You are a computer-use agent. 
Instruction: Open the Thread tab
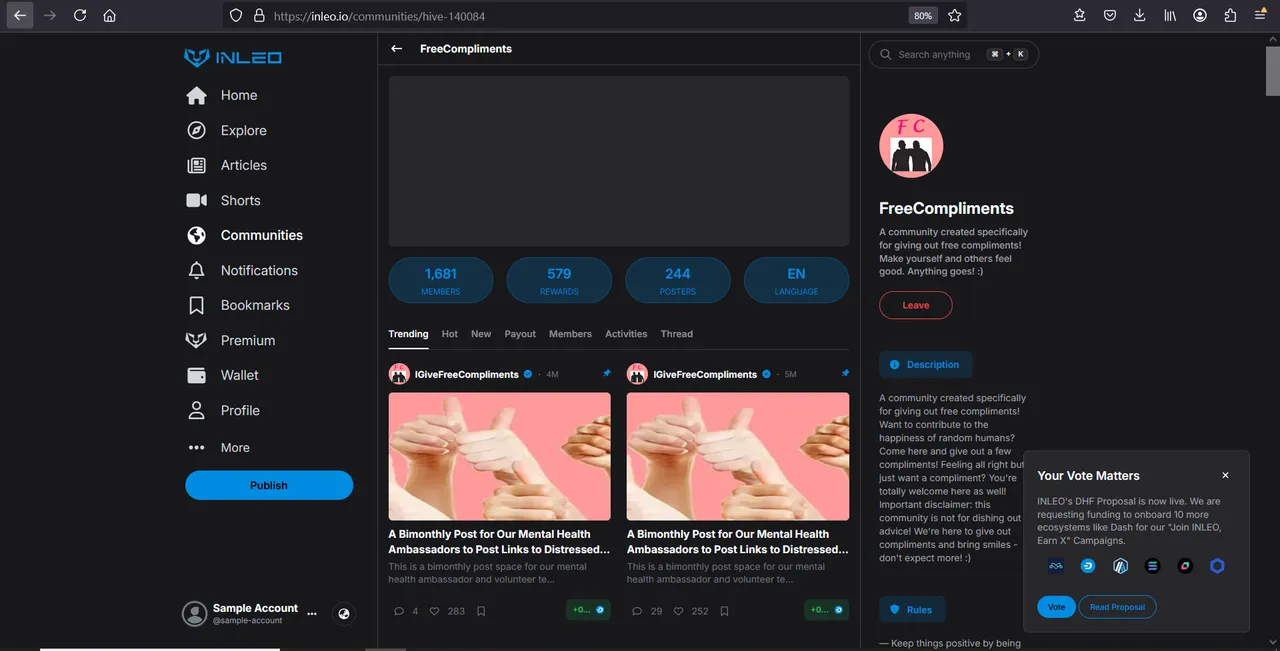677,334
